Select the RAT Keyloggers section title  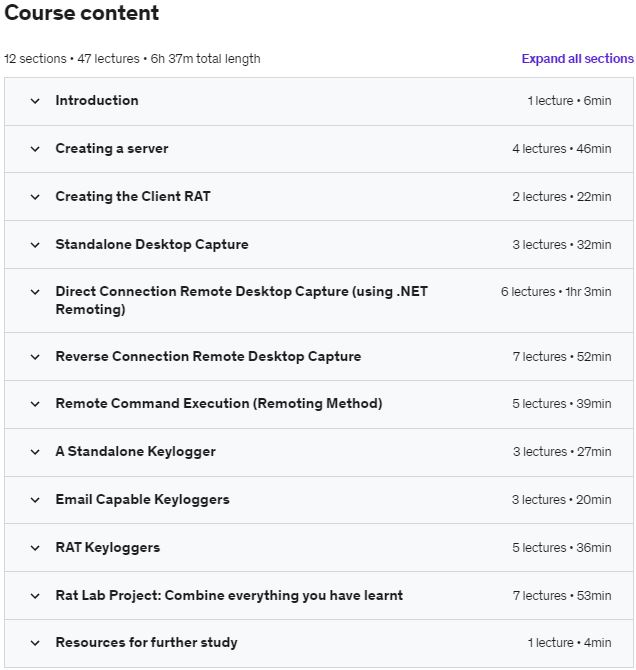tap(108, 548)
